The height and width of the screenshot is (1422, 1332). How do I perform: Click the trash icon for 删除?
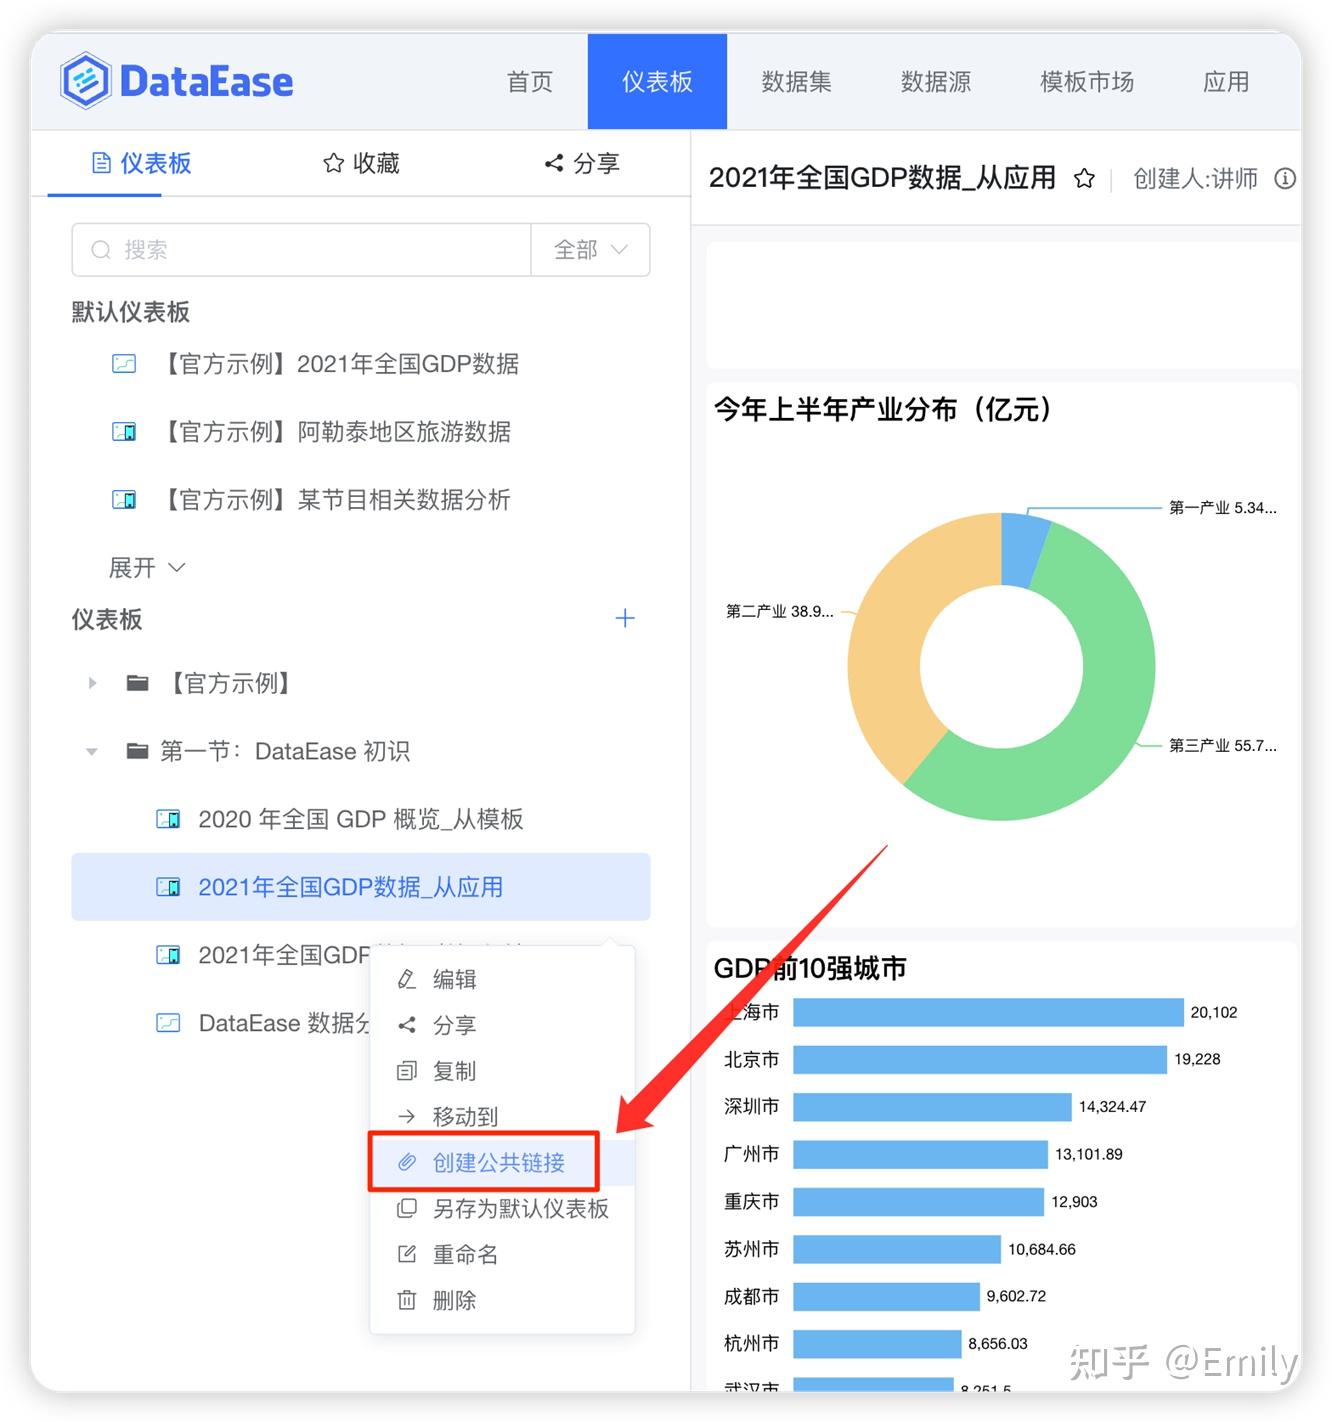pos(406,1300)
